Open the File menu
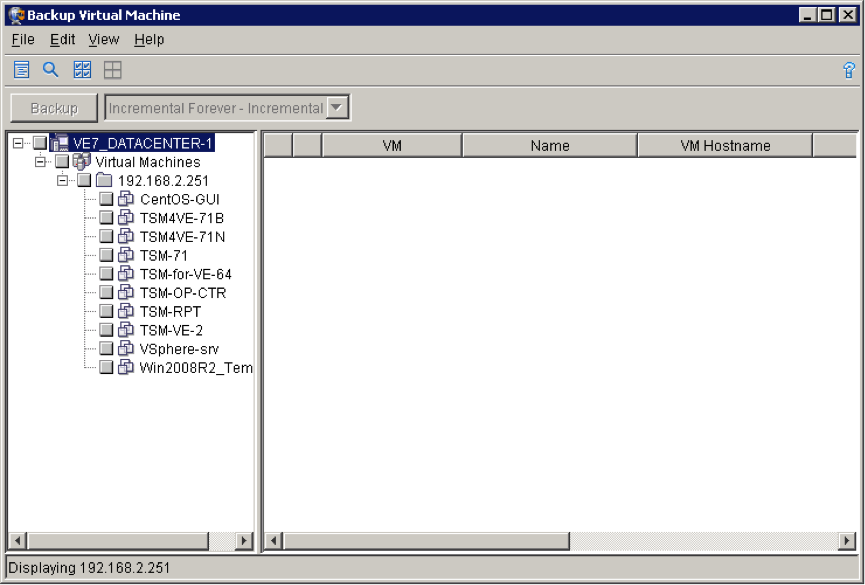The image size is (865, 585). (22, 40)
